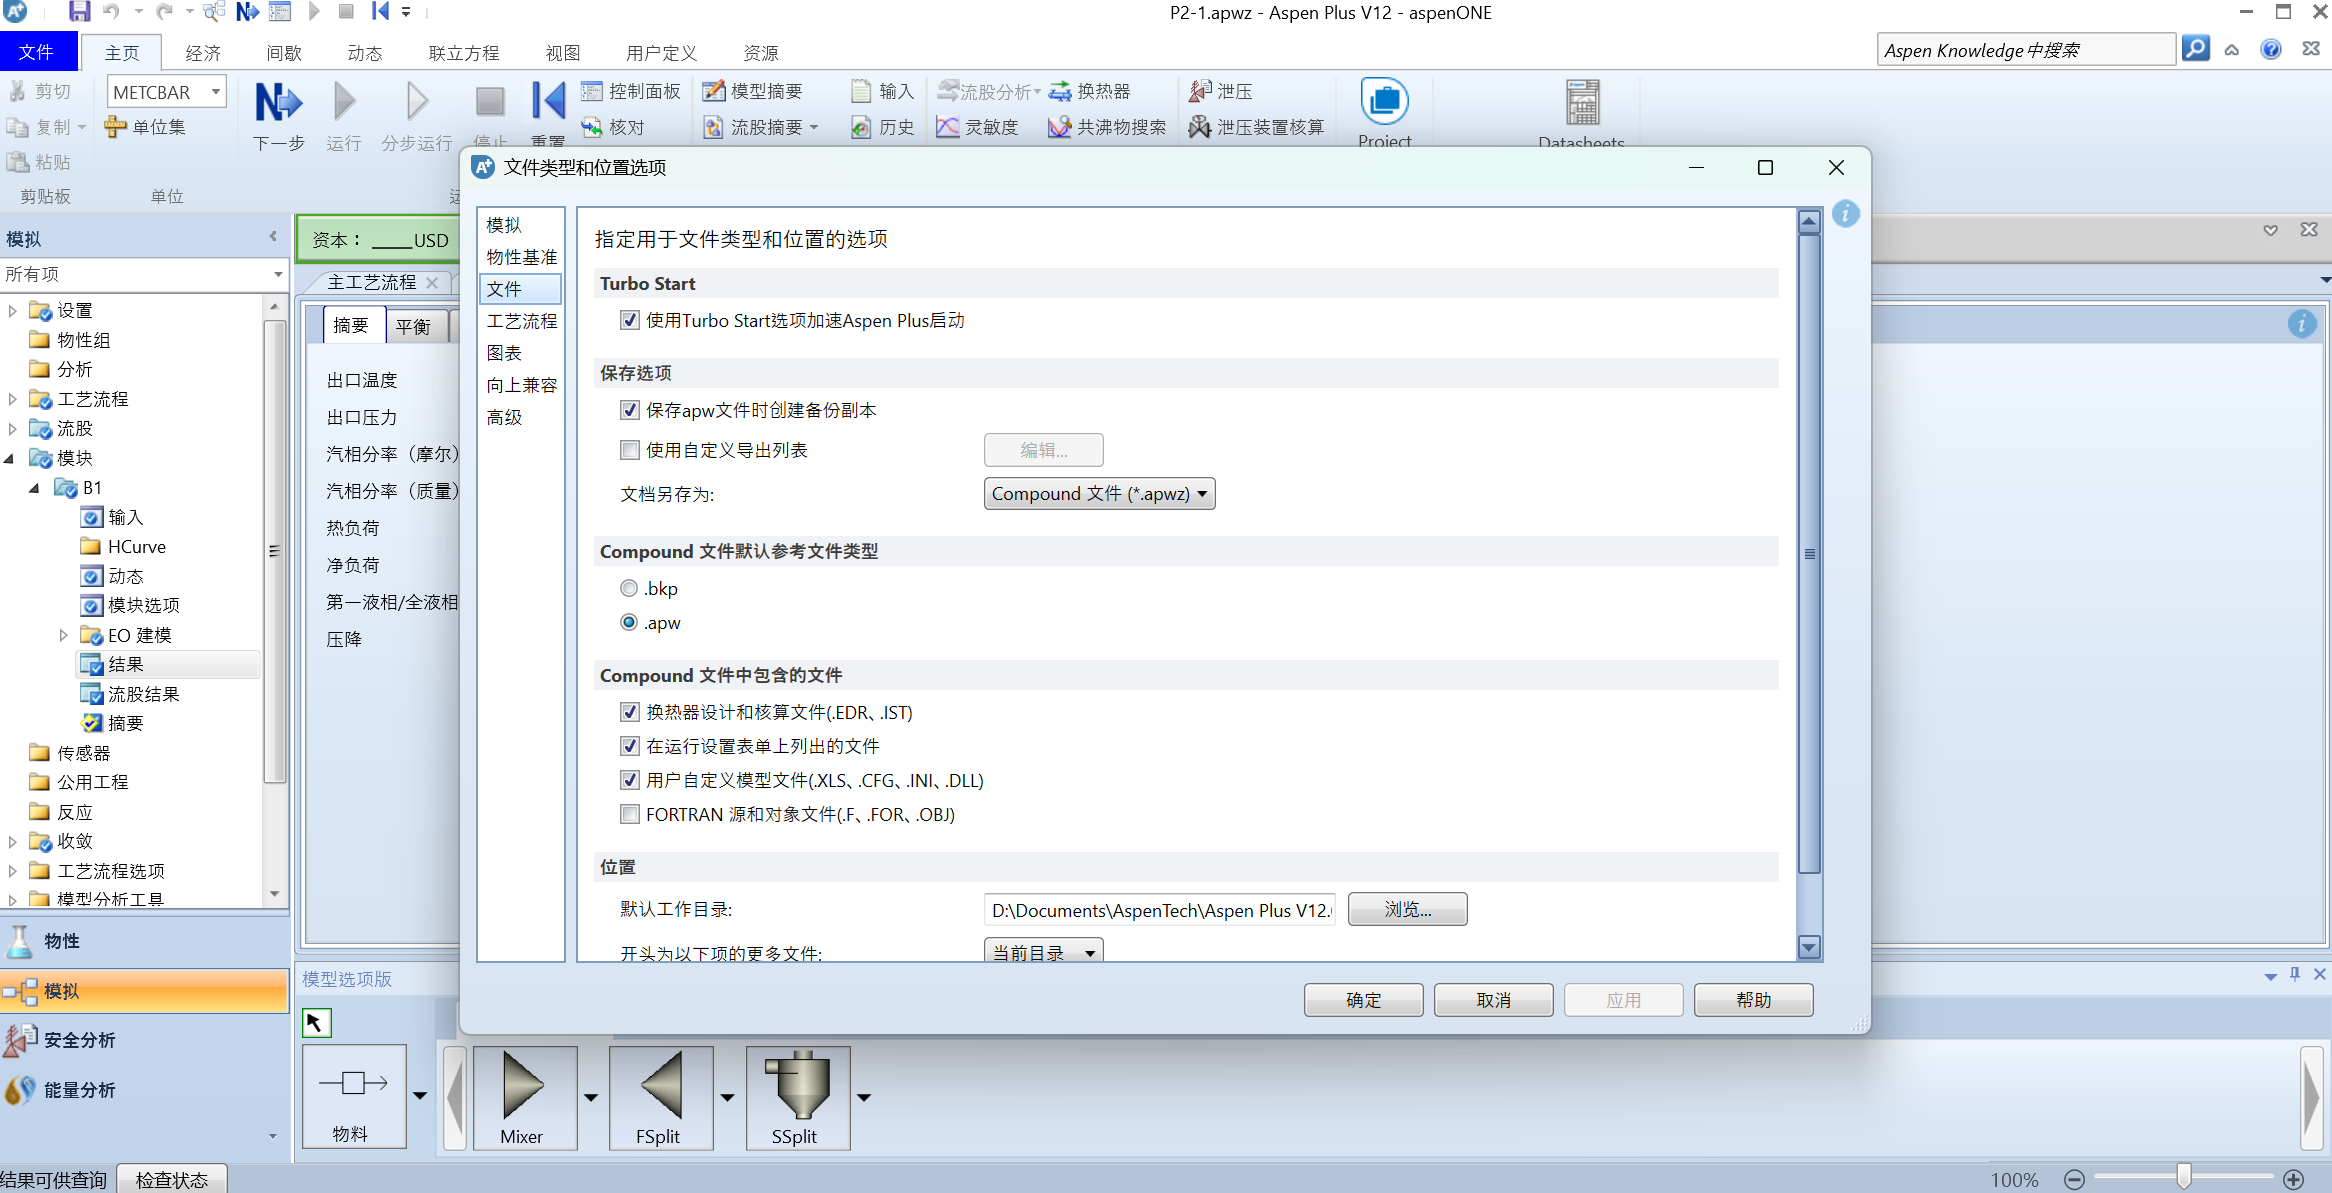
Task: Click the 浏览... browse button
Action: 1407,910
